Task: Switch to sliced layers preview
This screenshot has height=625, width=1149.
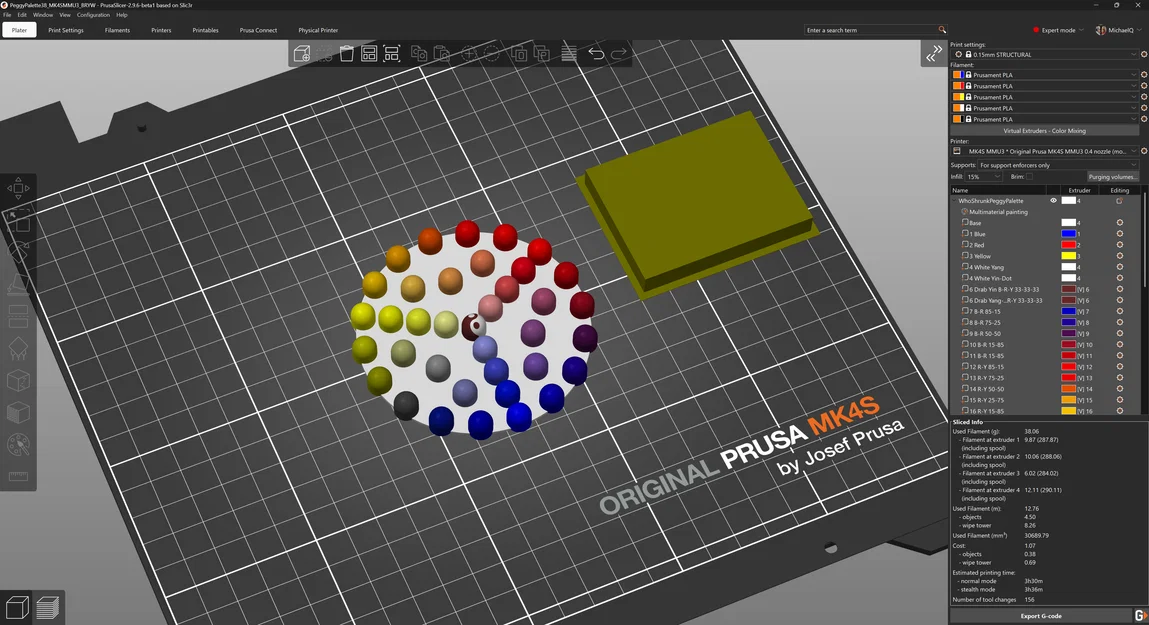Action: click(x=48, y=607)
